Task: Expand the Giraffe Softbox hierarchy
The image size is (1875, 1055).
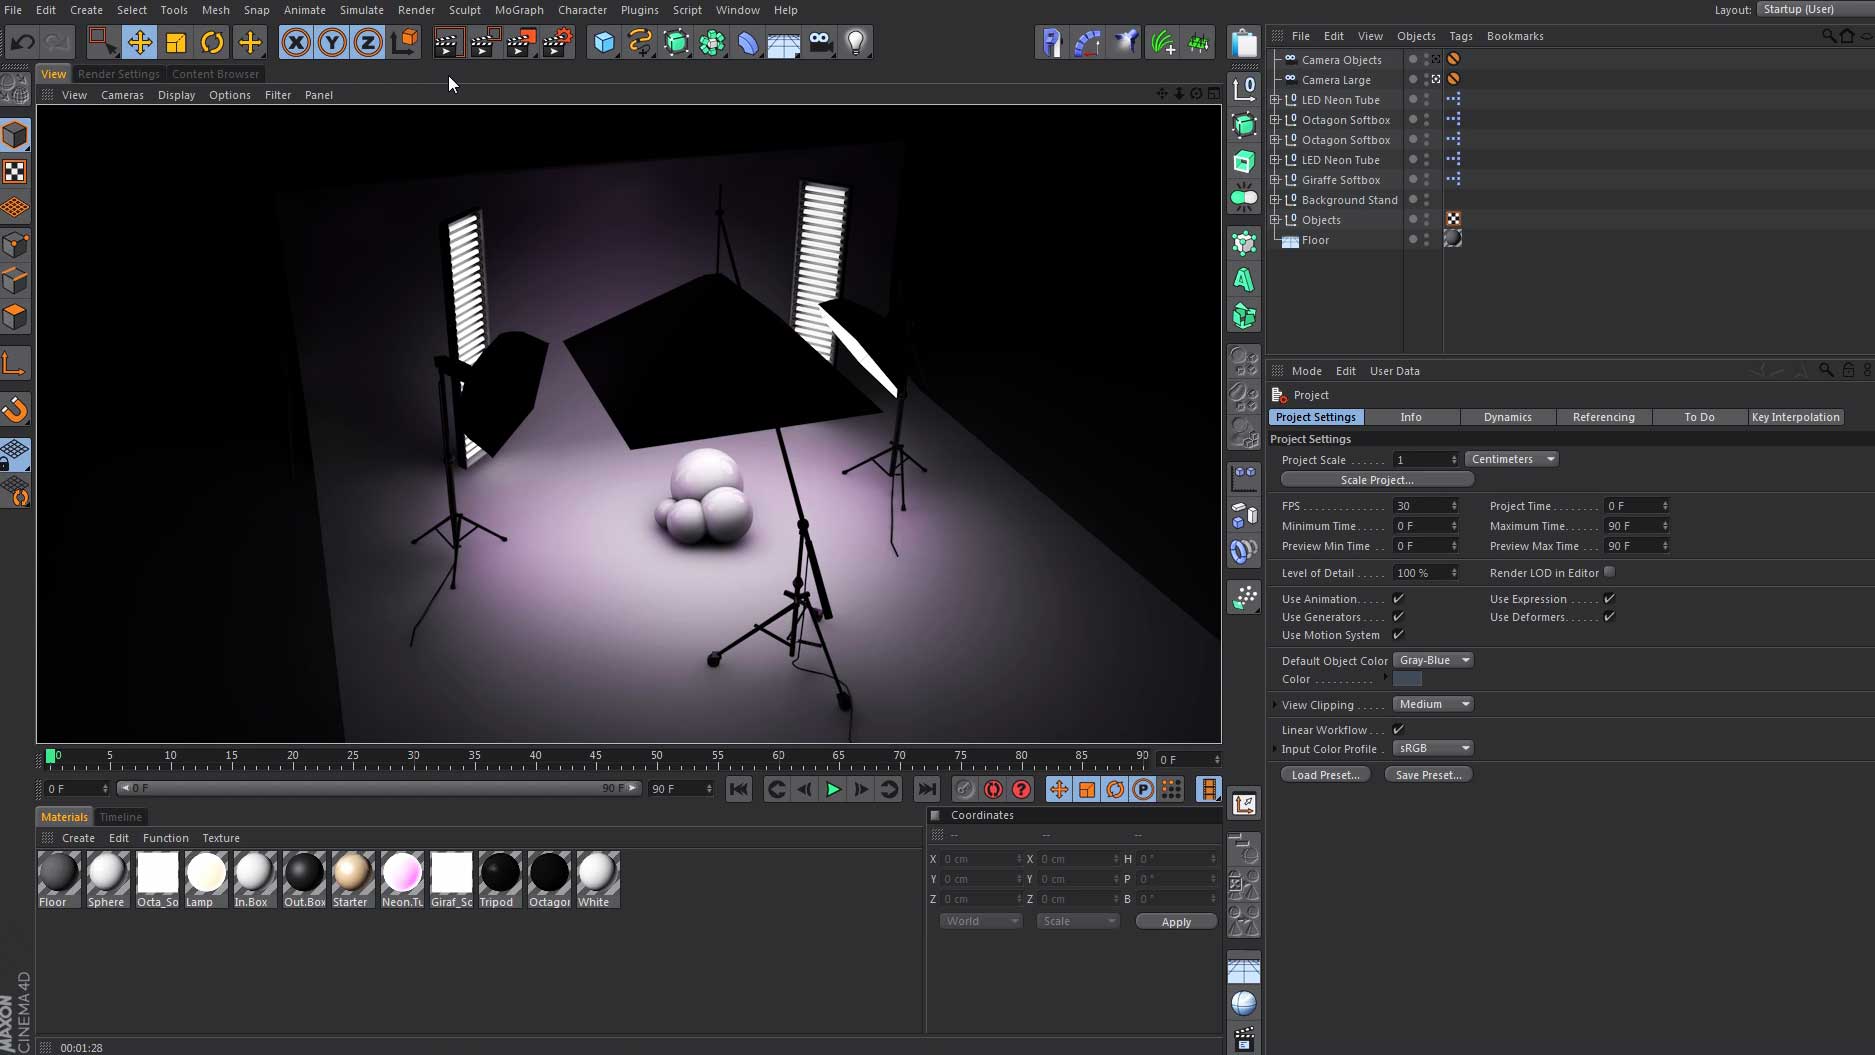Action: [1275, 180]
